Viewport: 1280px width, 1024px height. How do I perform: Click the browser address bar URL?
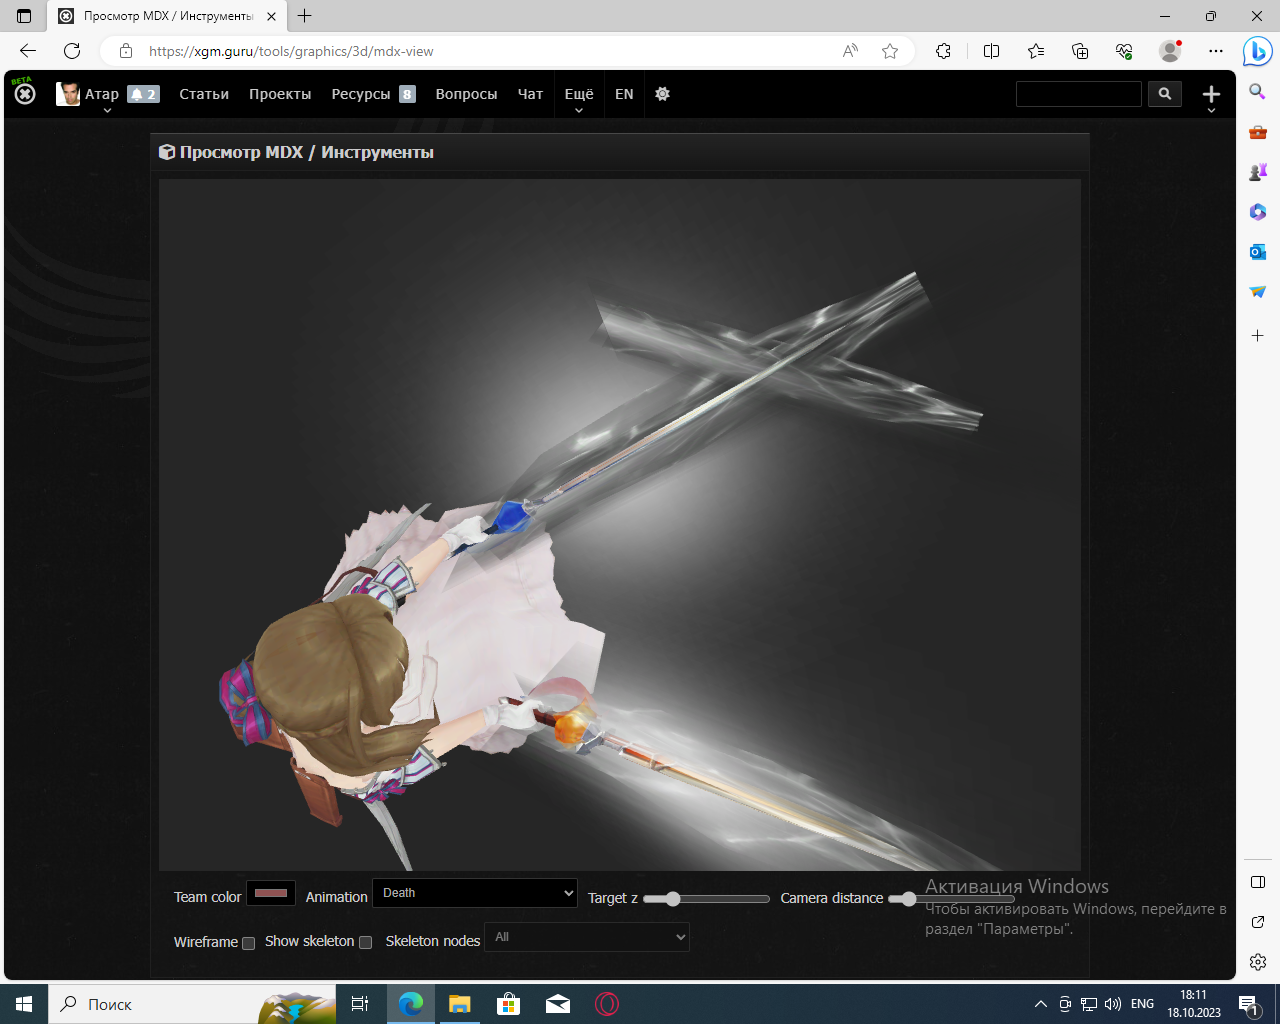coord(291,51)
